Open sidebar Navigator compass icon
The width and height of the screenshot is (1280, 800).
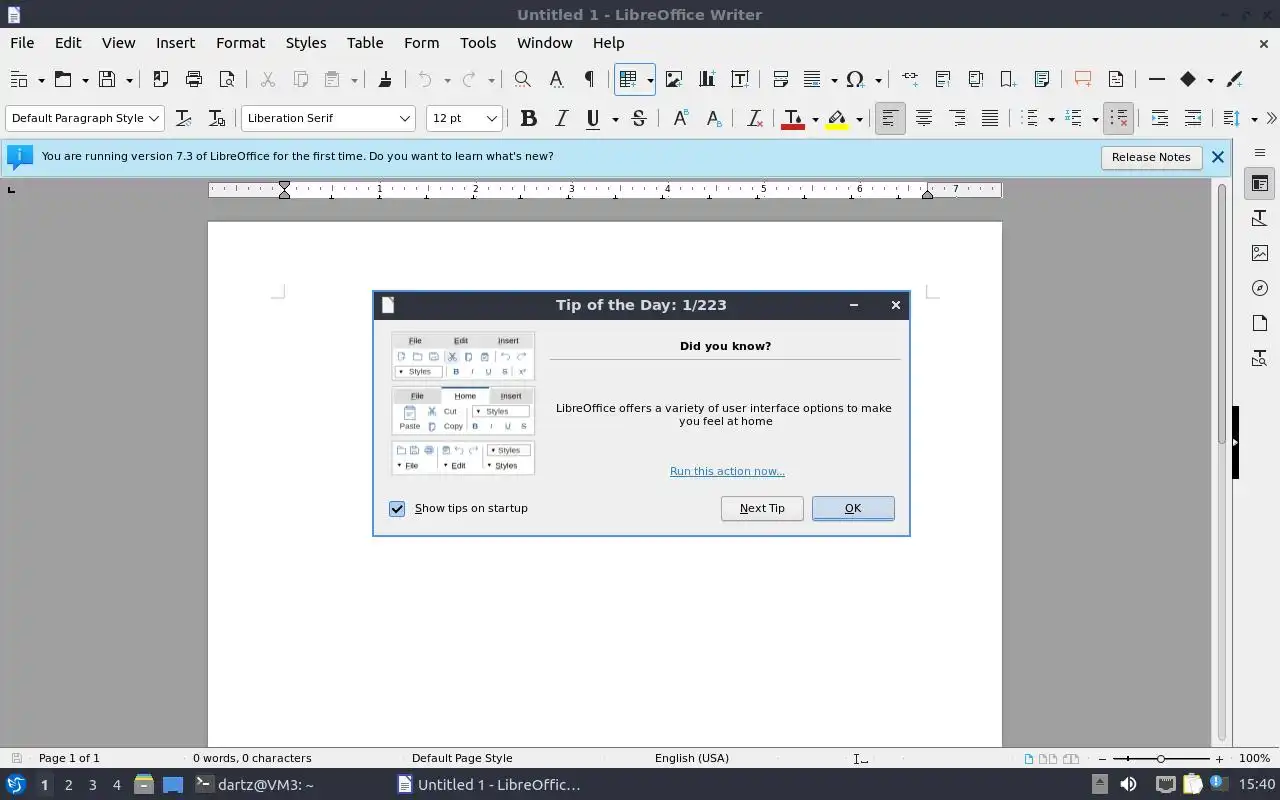pos(1260,288)
